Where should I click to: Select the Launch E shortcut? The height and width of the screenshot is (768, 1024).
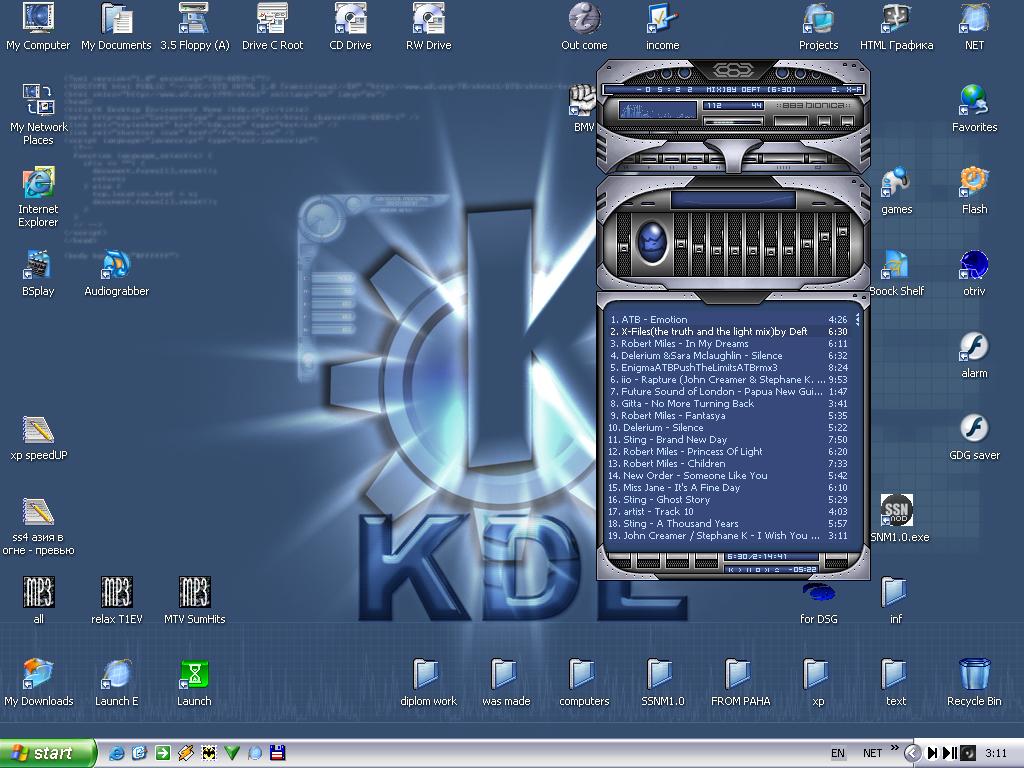116,683
